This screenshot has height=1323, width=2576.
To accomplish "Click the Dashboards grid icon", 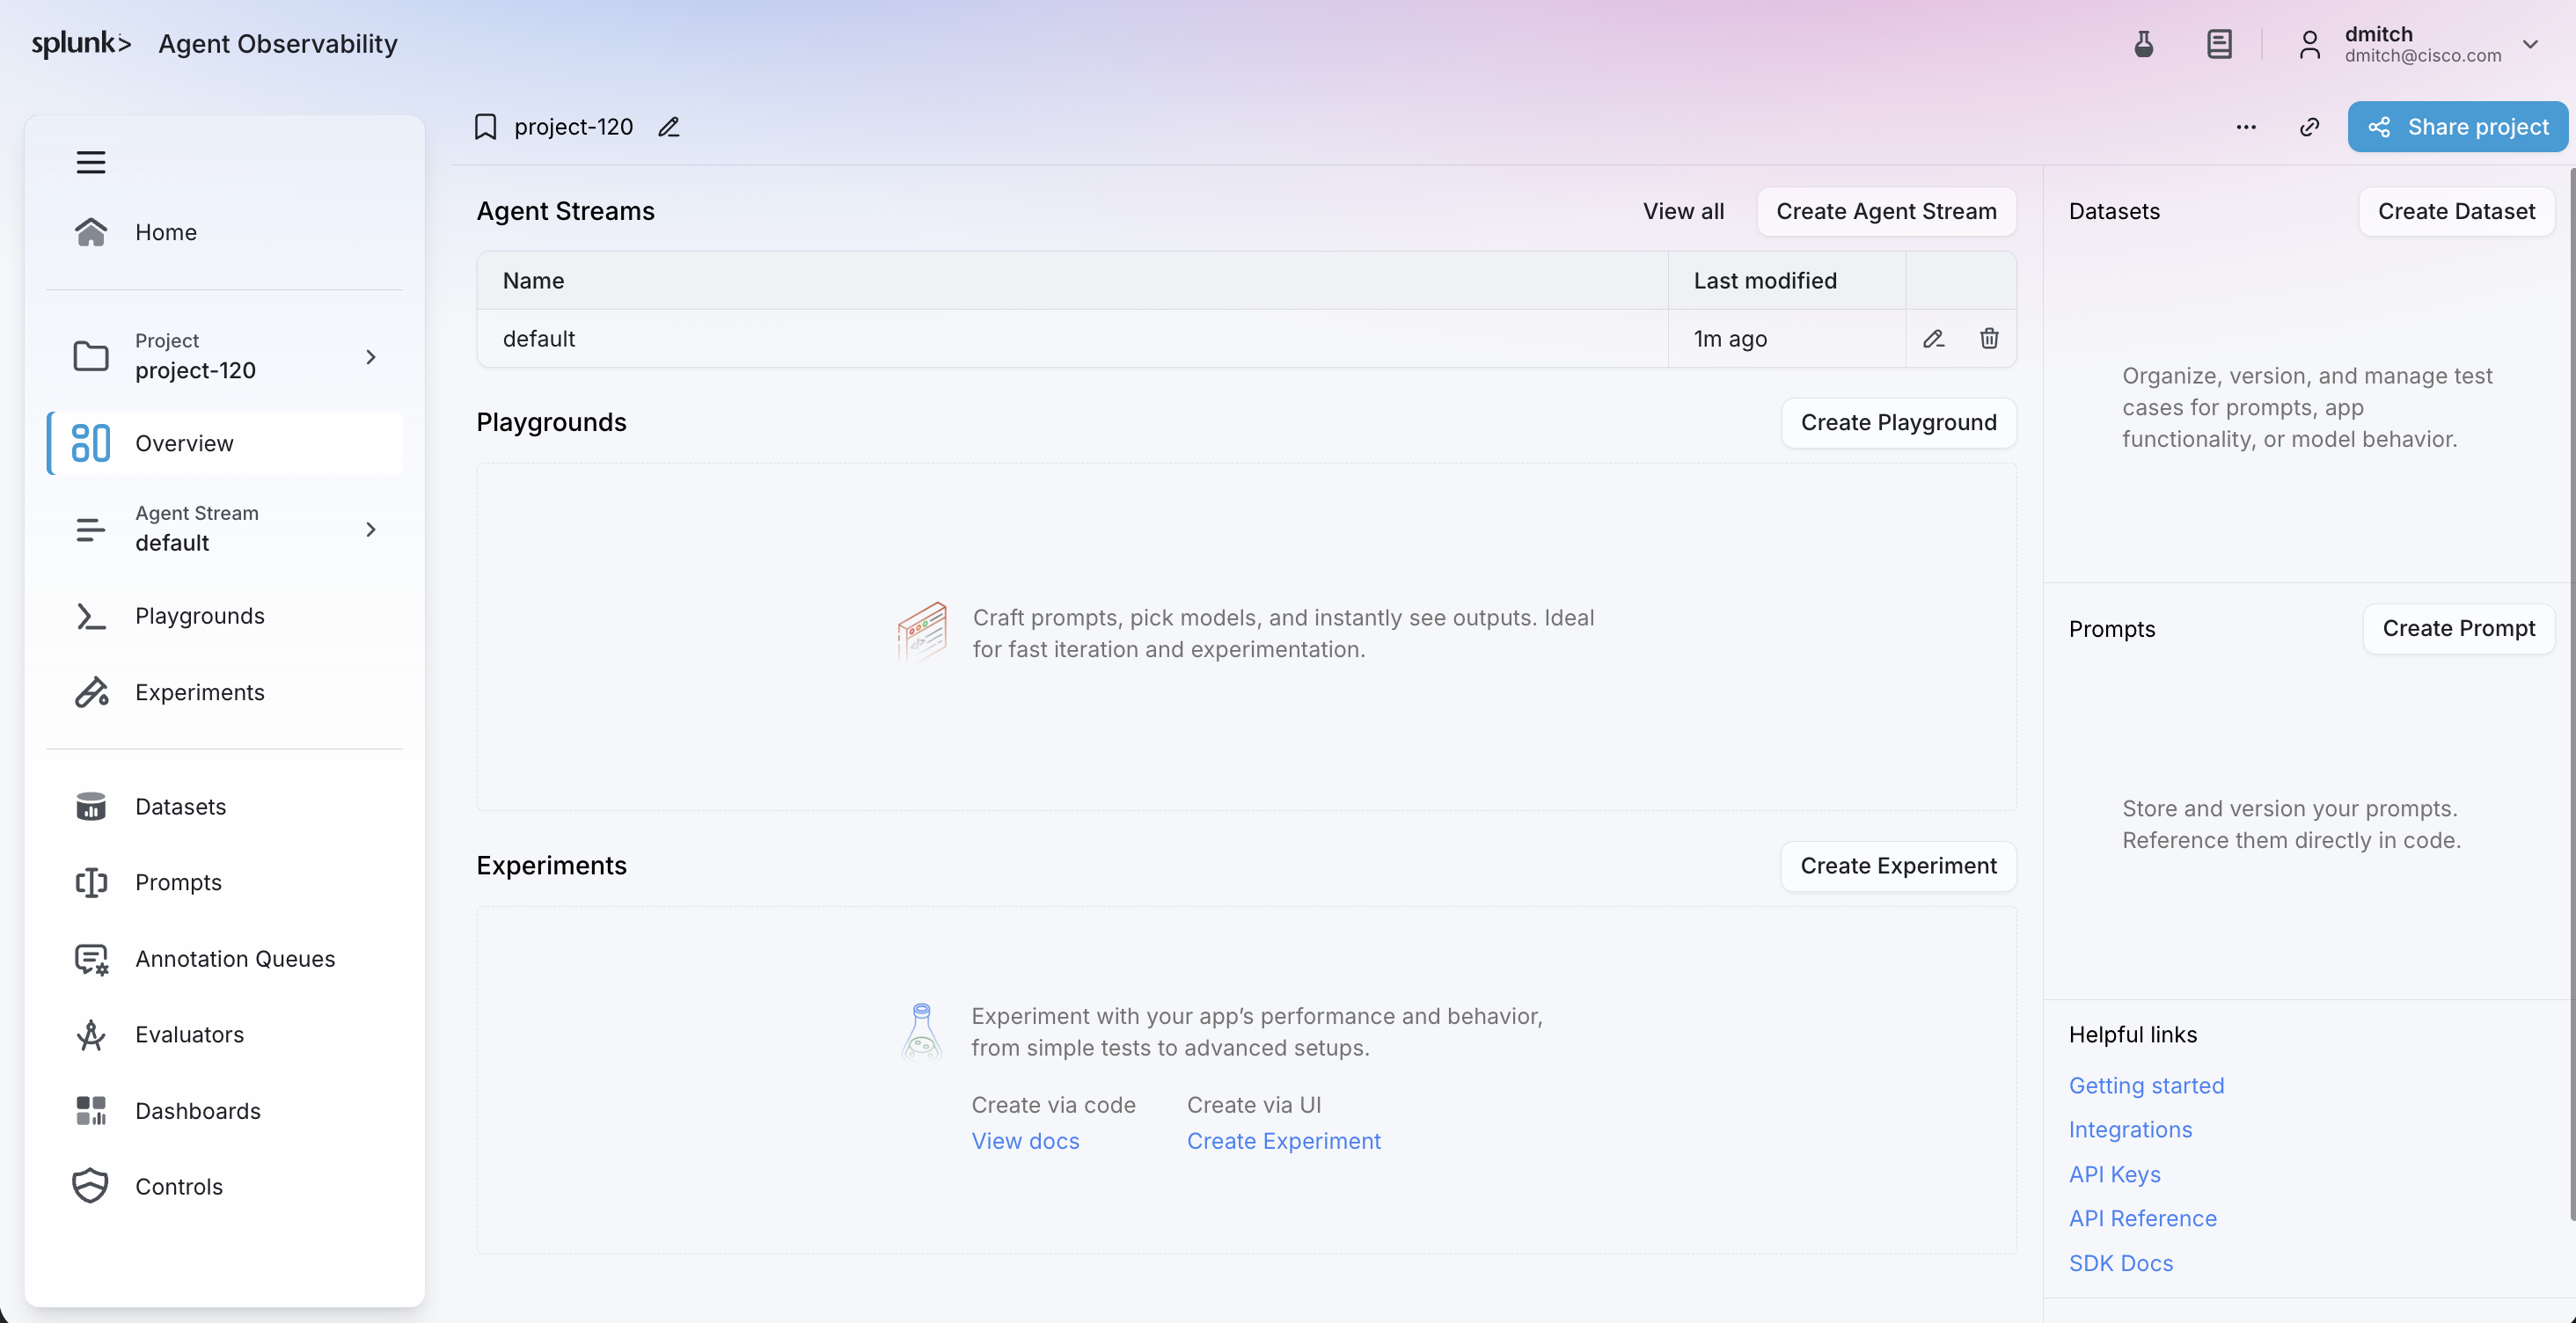I will [x=91, y=1111].
